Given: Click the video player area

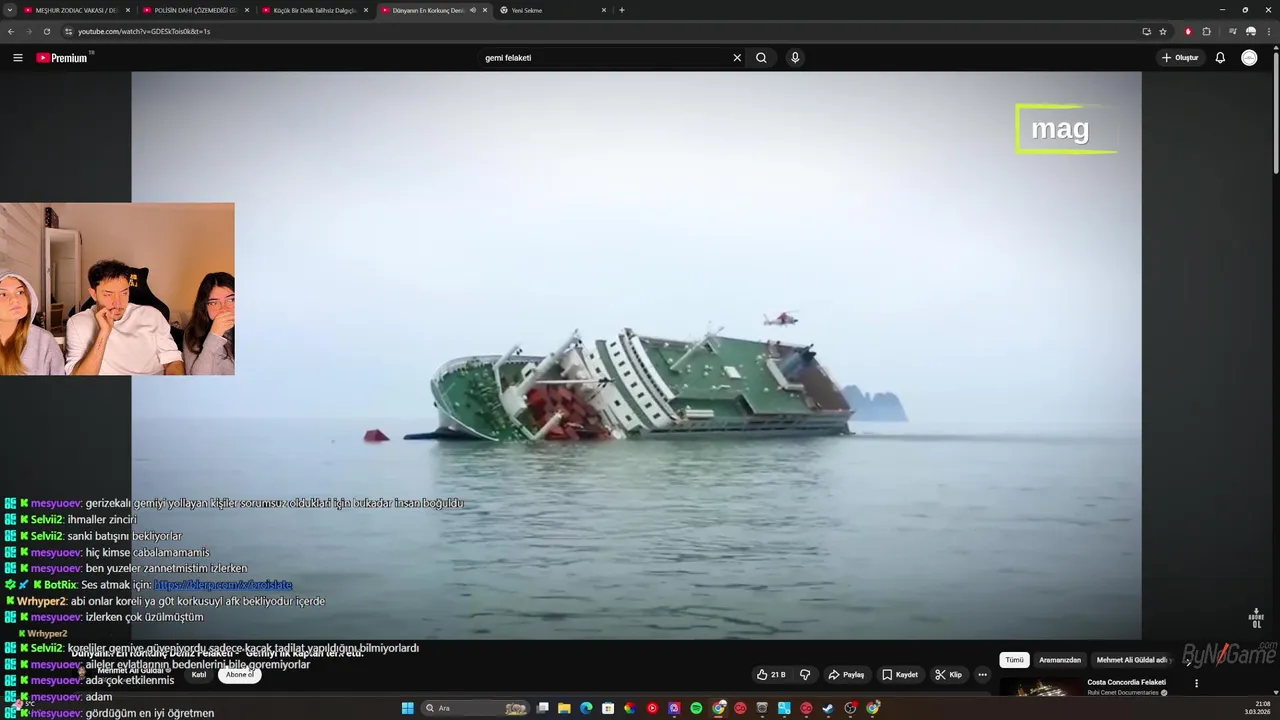Looking at the screenshot, I should (636, 355).
